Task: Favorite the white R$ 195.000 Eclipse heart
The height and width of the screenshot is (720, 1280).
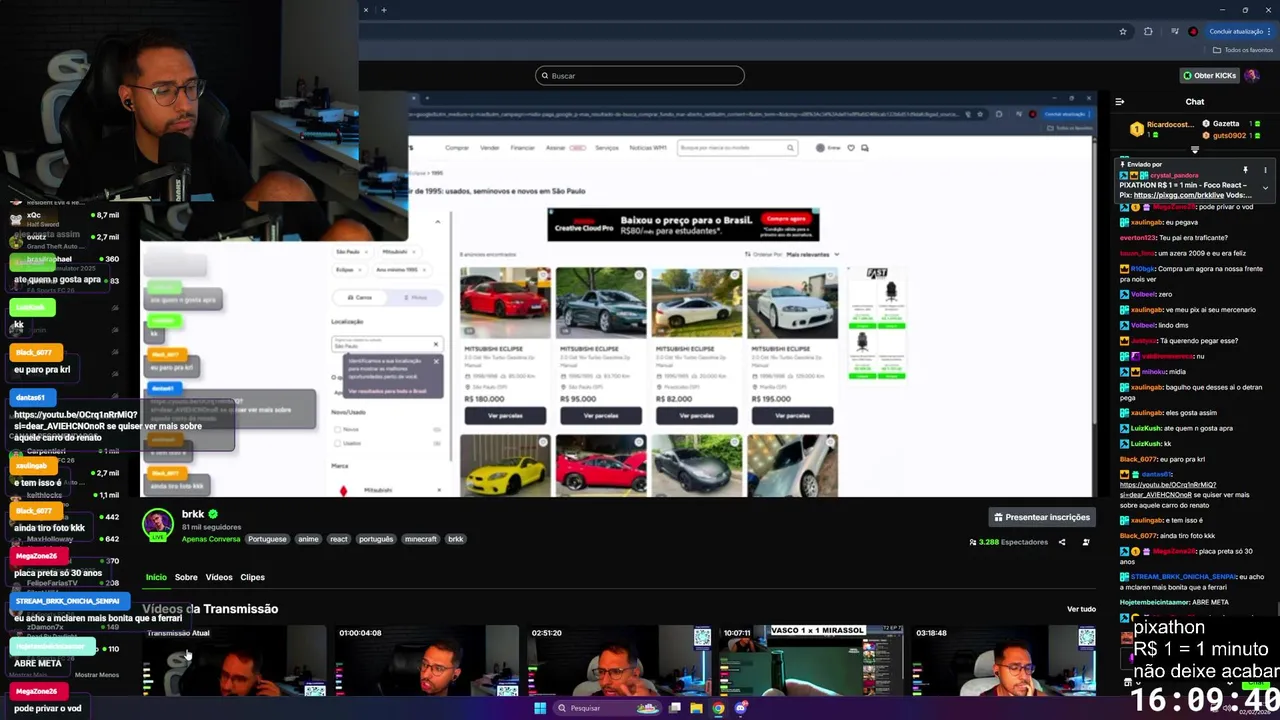Action: tap(830, 274)
